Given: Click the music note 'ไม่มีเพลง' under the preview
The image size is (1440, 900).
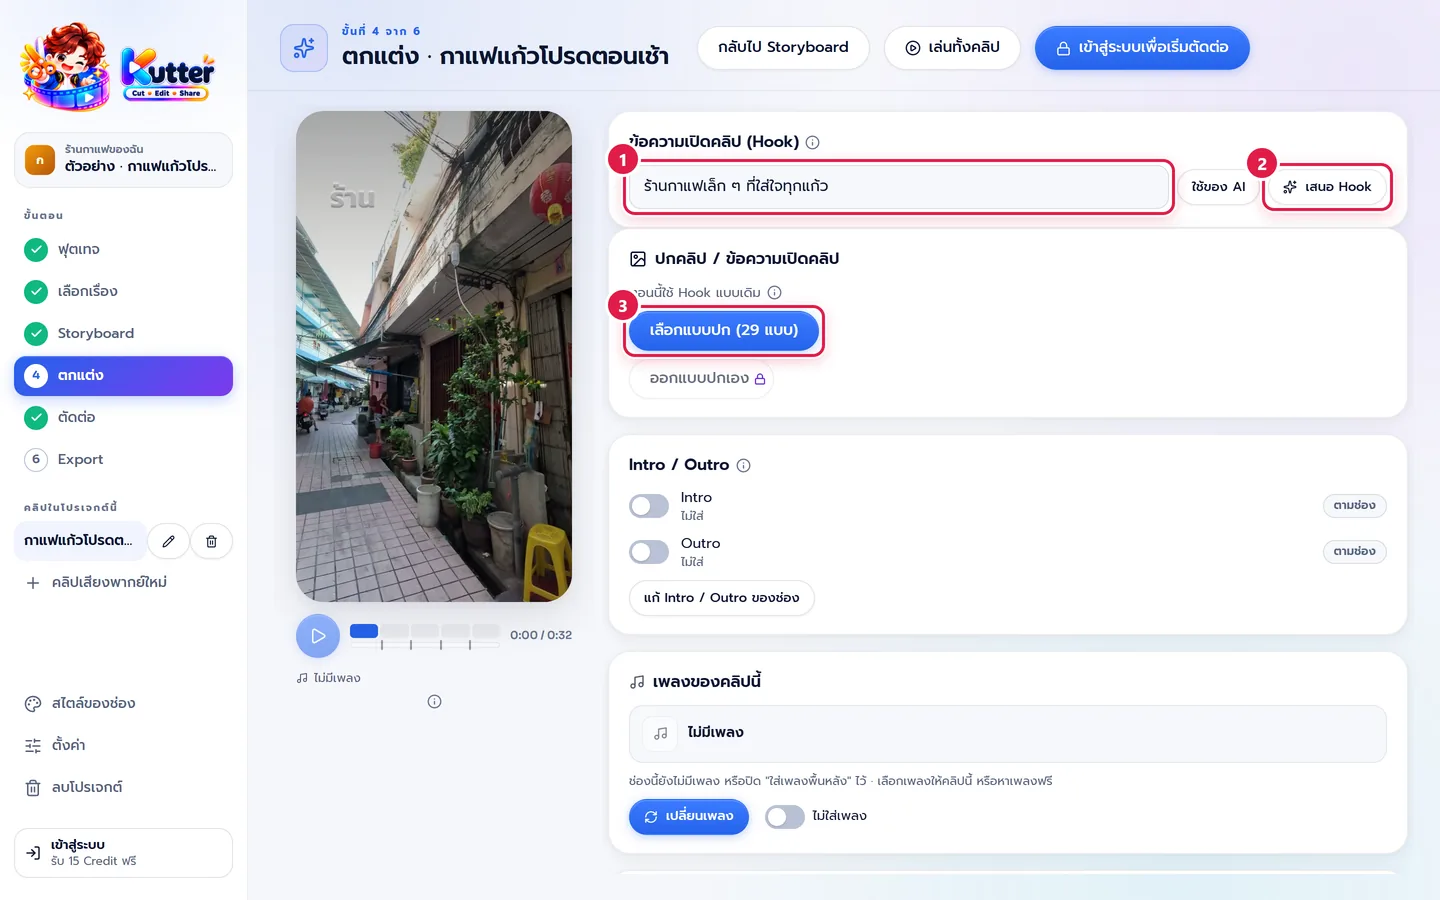Looking at the screenshot, I should pos(329,678).
